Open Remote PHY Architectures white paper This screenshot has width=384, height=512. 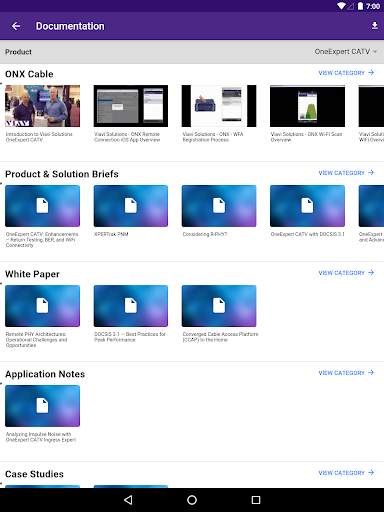coord(42,306)
